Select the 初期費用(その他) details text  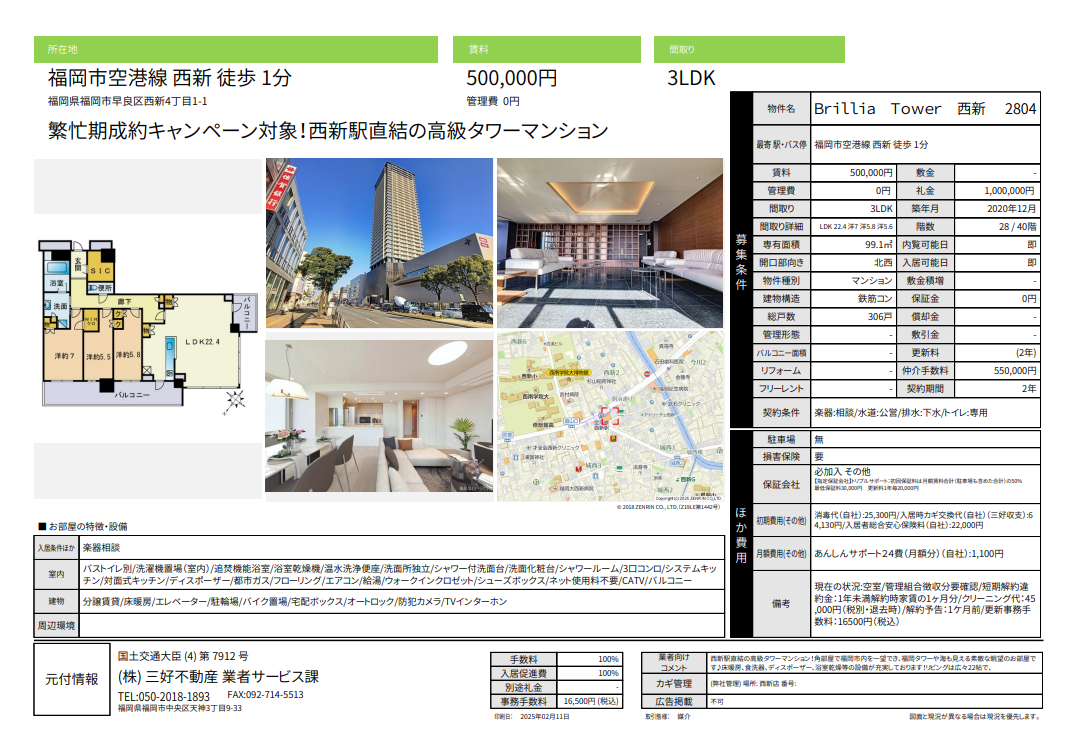tap(924, 520)
